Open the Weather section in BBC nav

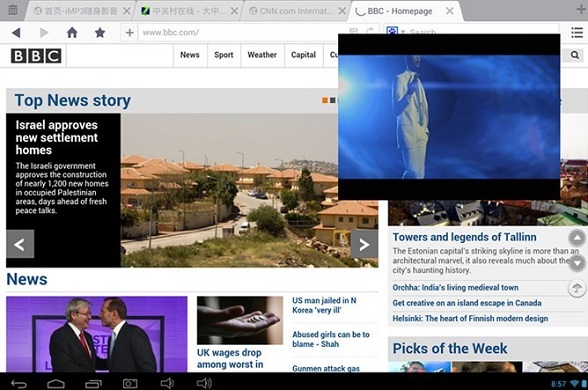262,55
